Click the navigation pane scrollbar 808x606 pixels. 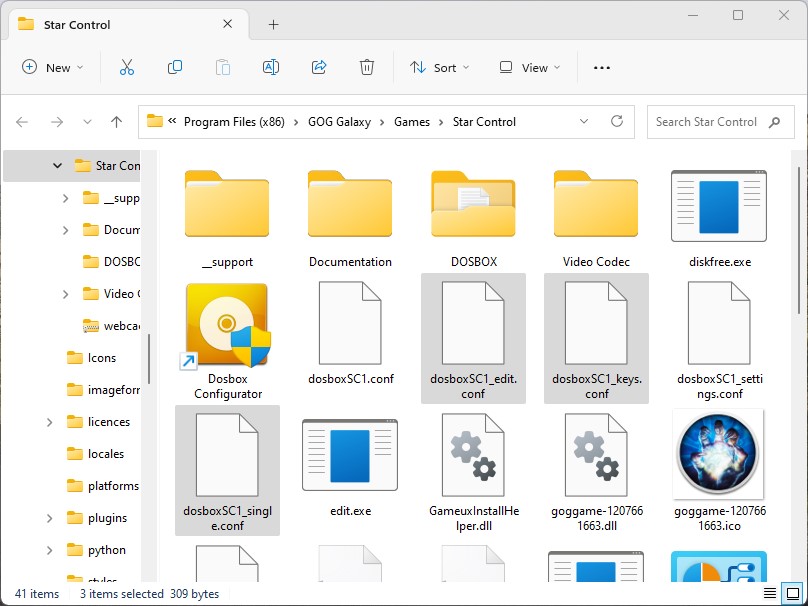tap(149, 359)
